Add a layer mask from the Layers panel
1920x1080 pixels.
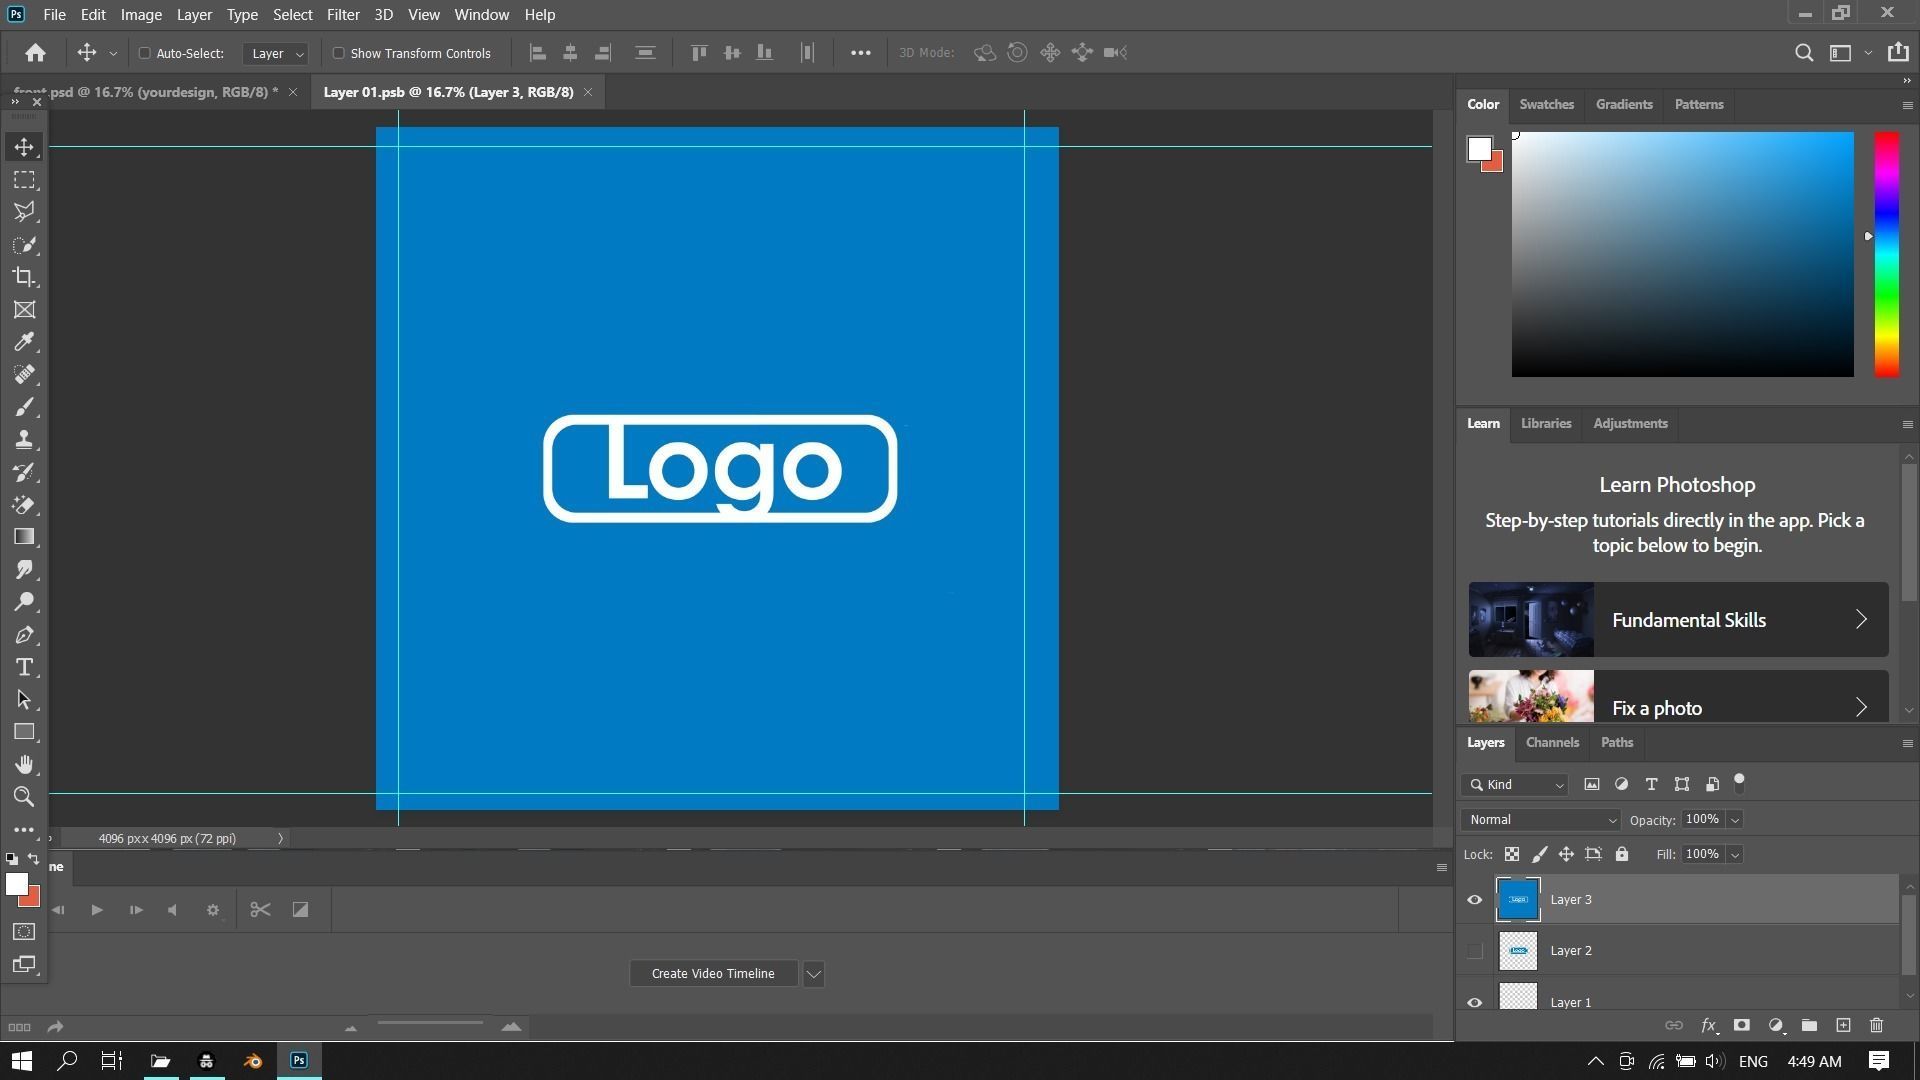click(1741, 1025)
